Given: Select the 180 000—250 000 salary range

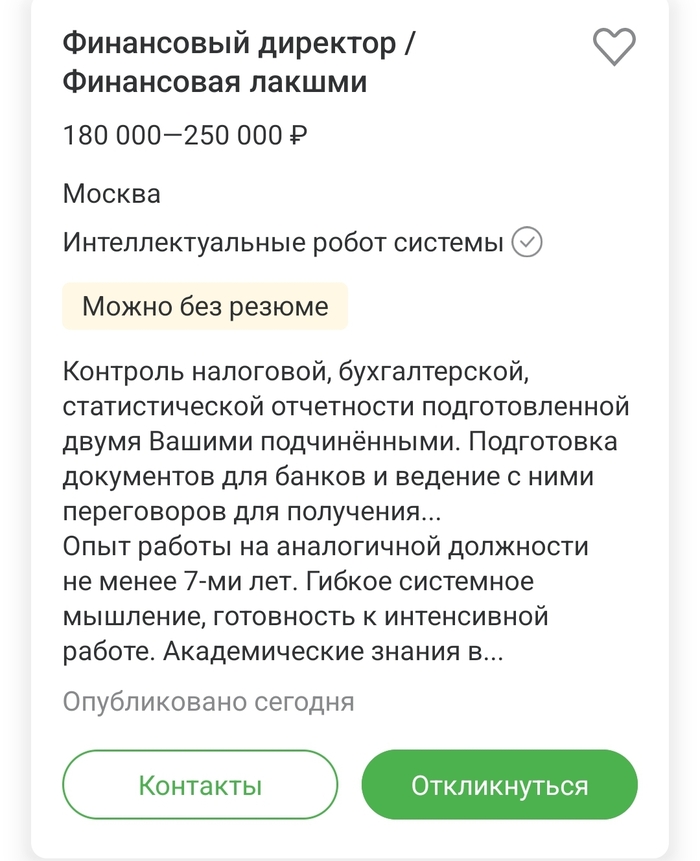Looking at the screenshot, I should pos(172,136).
